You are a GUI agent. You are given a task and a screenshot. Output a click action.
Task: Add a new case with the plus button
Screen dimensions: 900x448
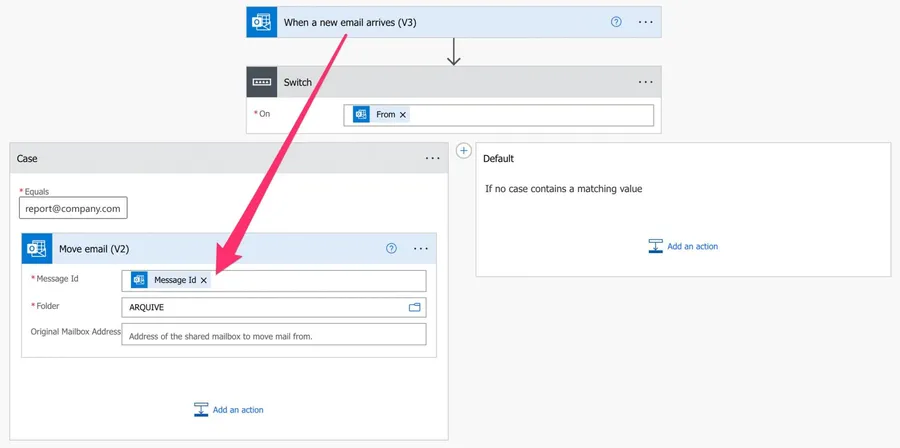click(x=463, y=150)
